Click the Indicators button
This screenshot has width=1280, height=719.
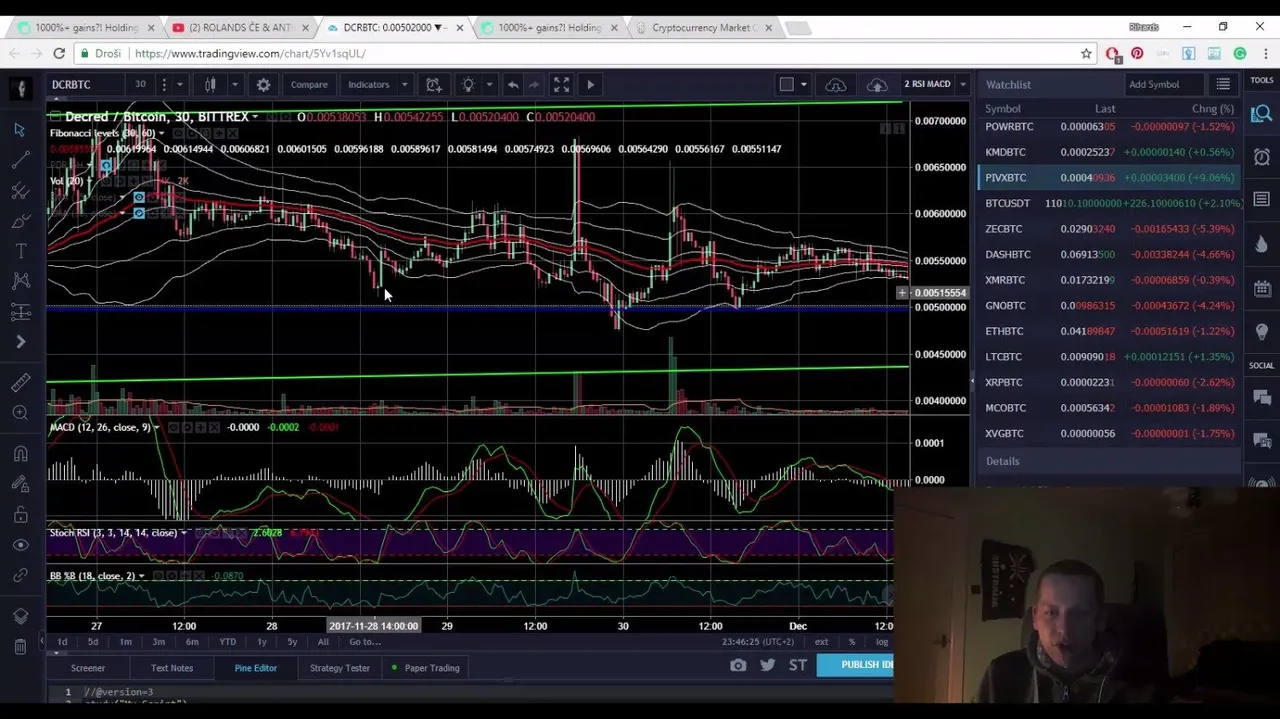pyautogui.click(x=369, y=85)
